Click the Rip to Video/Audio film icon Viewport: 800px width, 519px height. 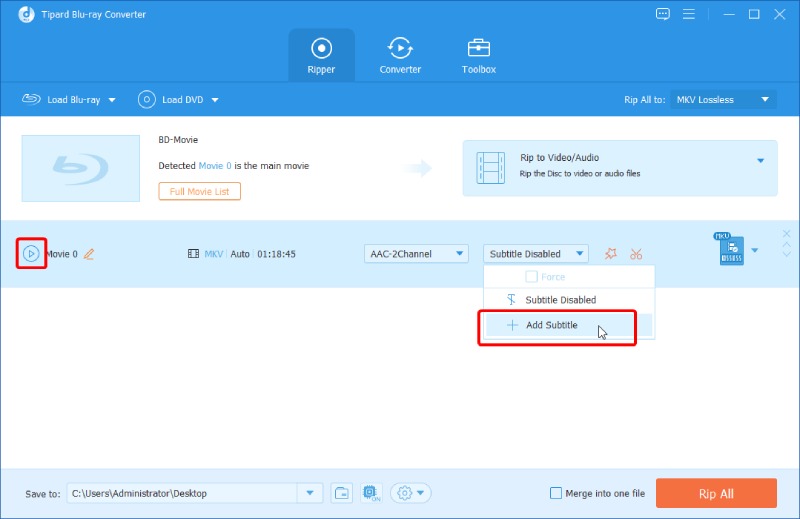coord(490,167)
